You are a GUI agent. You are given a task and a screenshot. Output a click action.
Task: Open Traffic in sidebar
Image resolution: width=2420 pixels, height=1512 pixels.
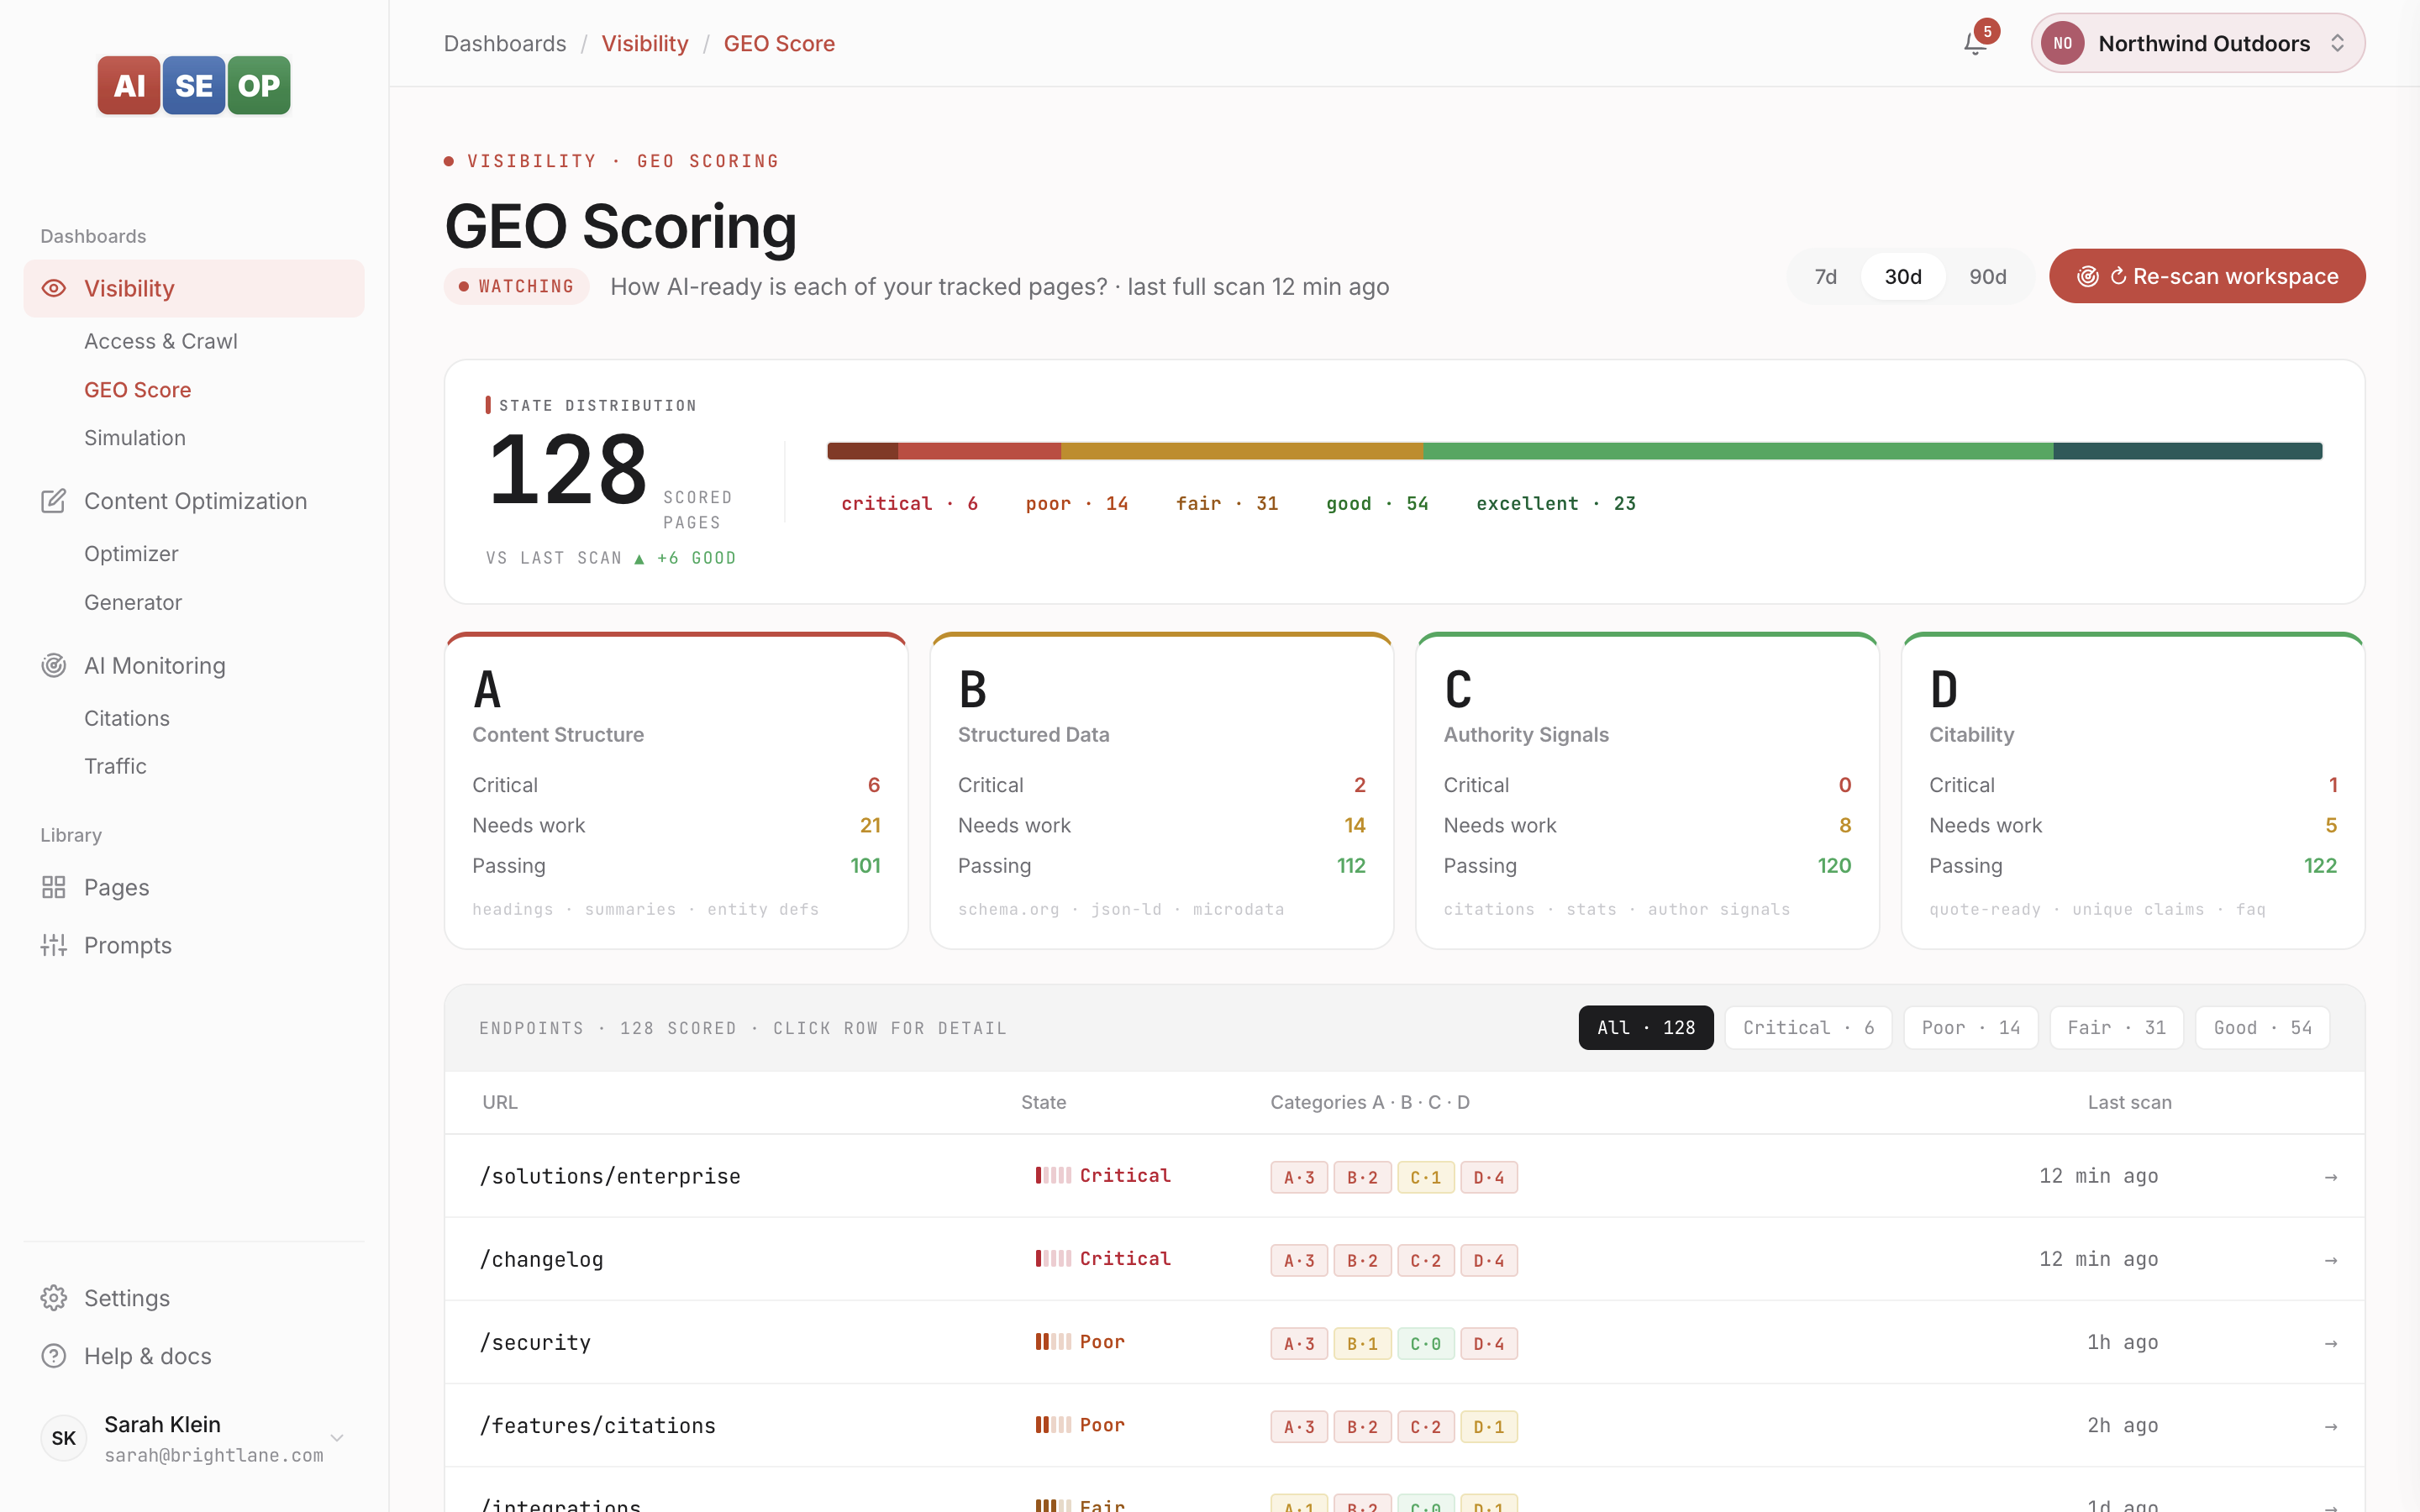click(115, 766)
